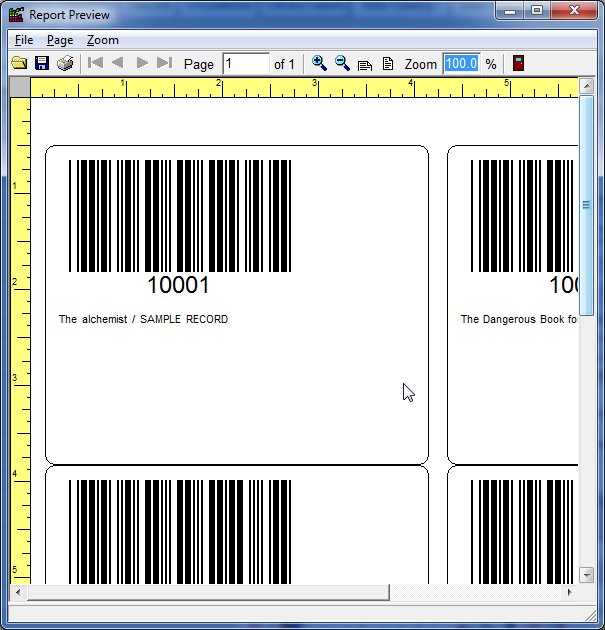This screenshot has width=605, height=630.
Task: Click vertical scrollbar down arrow
Action: coord(587,575)
